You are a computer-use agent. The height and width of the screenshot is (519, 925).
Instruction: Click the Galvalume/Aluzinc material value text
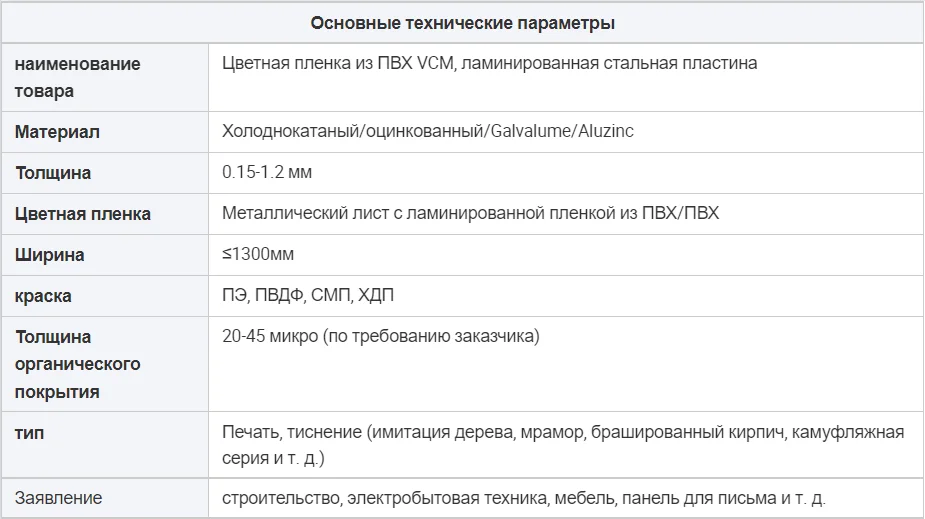coord(428,132)
